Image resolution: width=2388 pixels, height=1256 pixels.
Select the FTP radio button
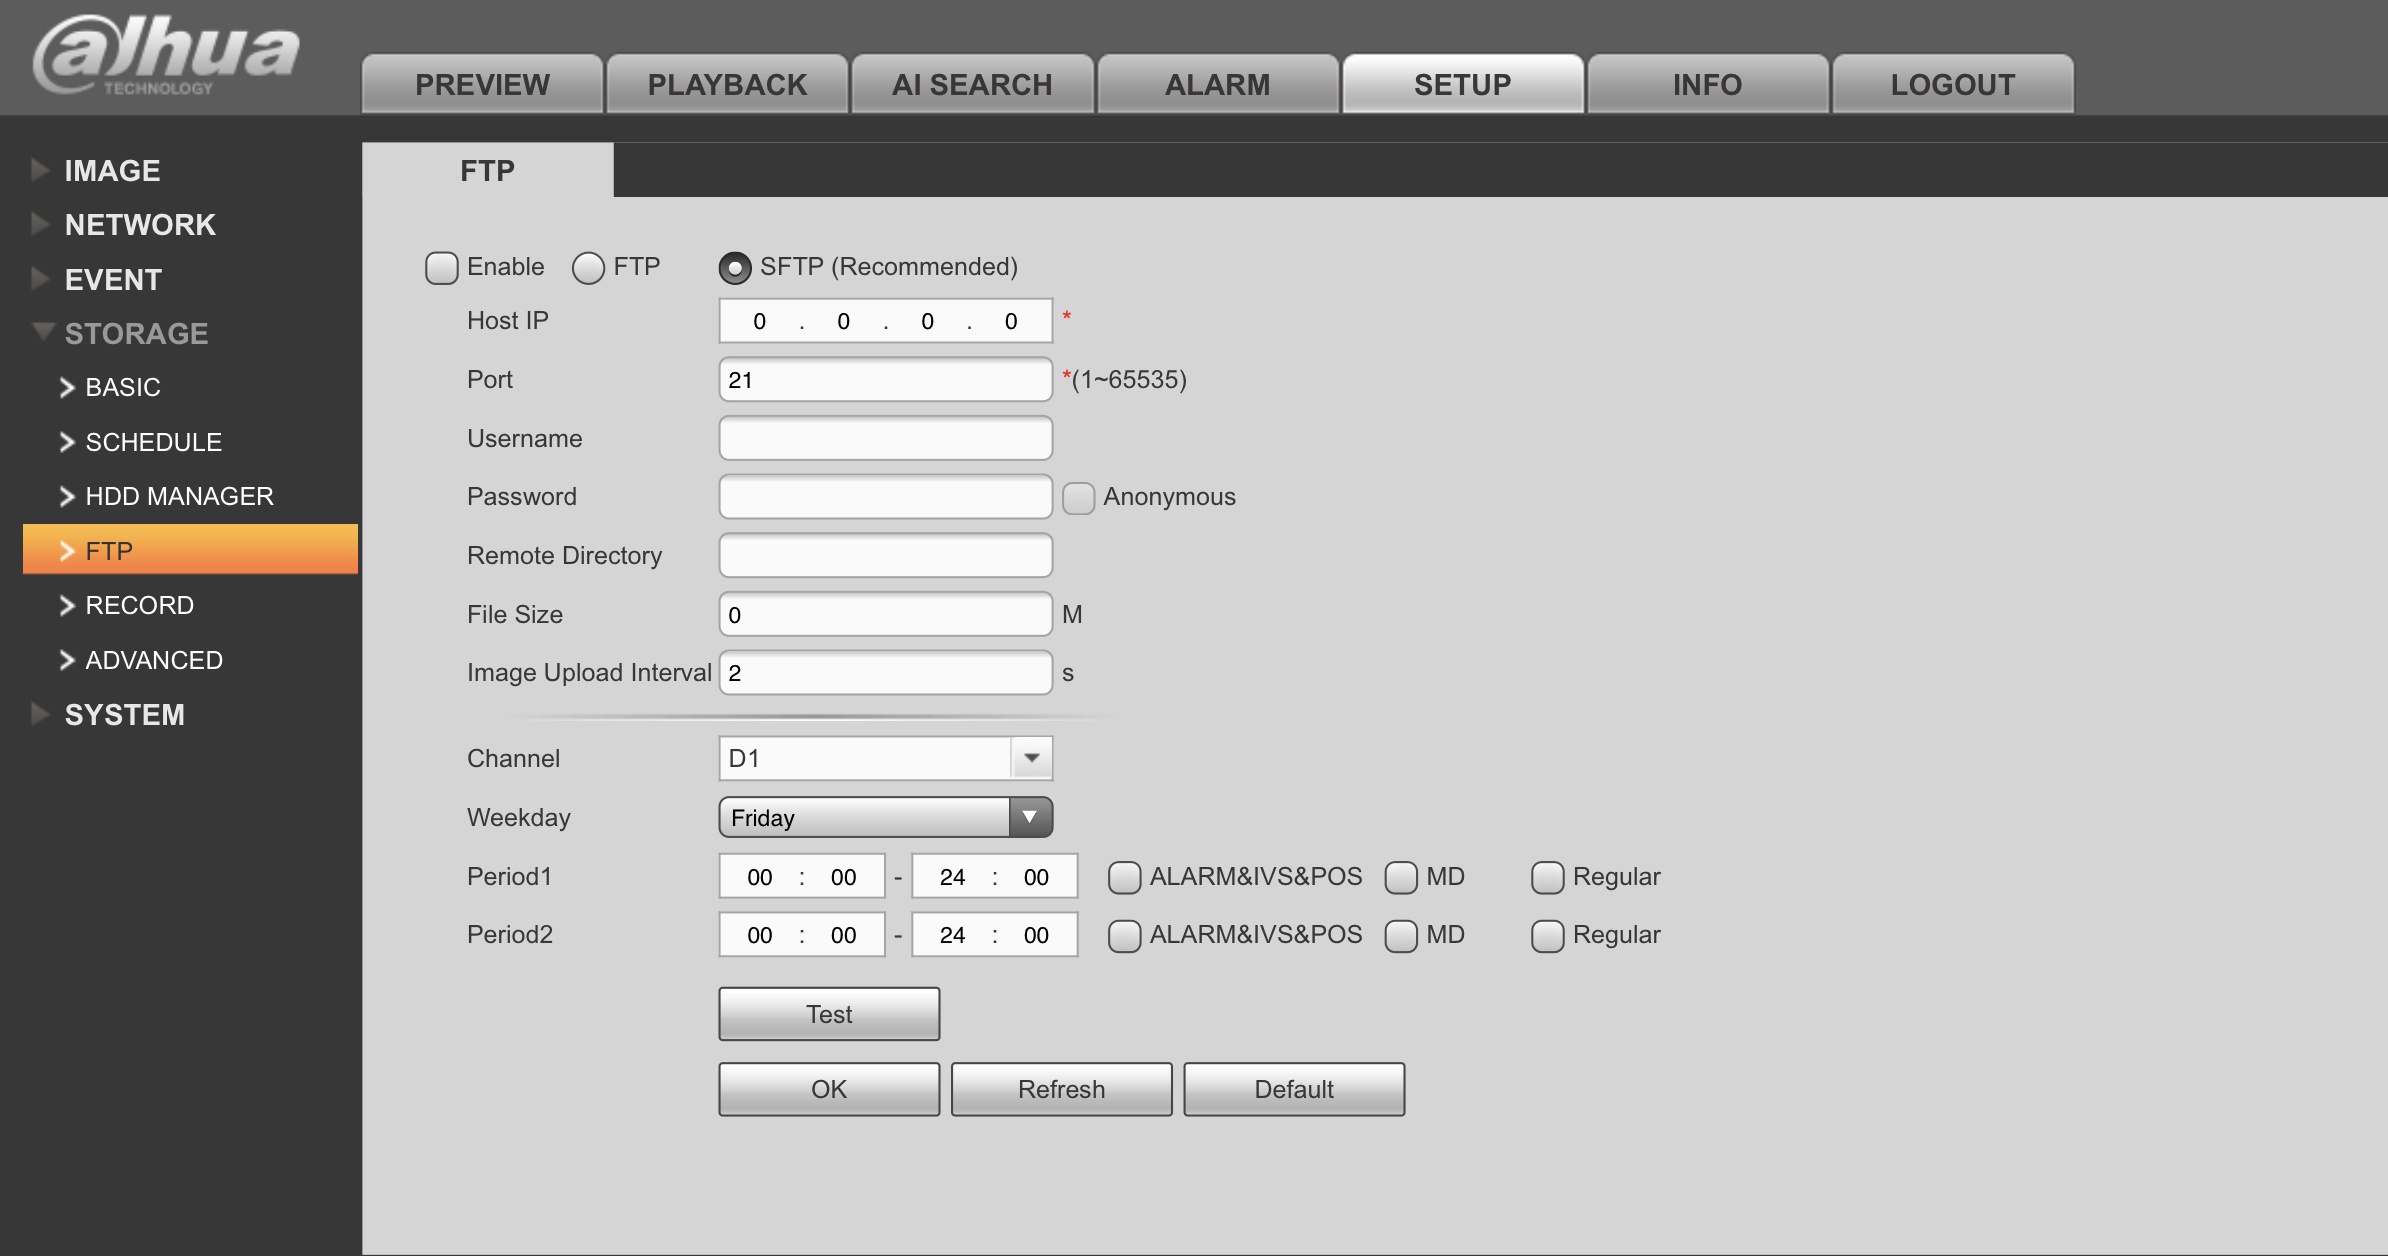pyautogui.click(x=588, y=268)
